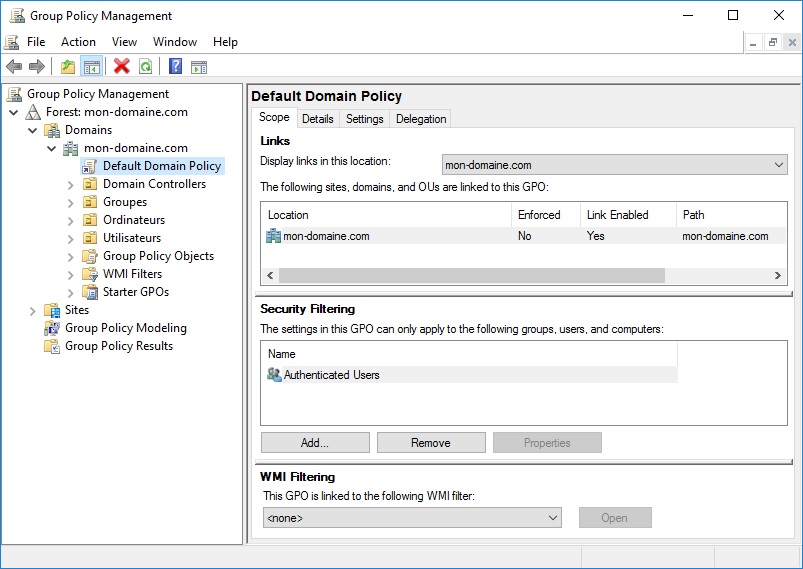Switch to the Delegation tab
Screen dimensions: 803x569
421,119
